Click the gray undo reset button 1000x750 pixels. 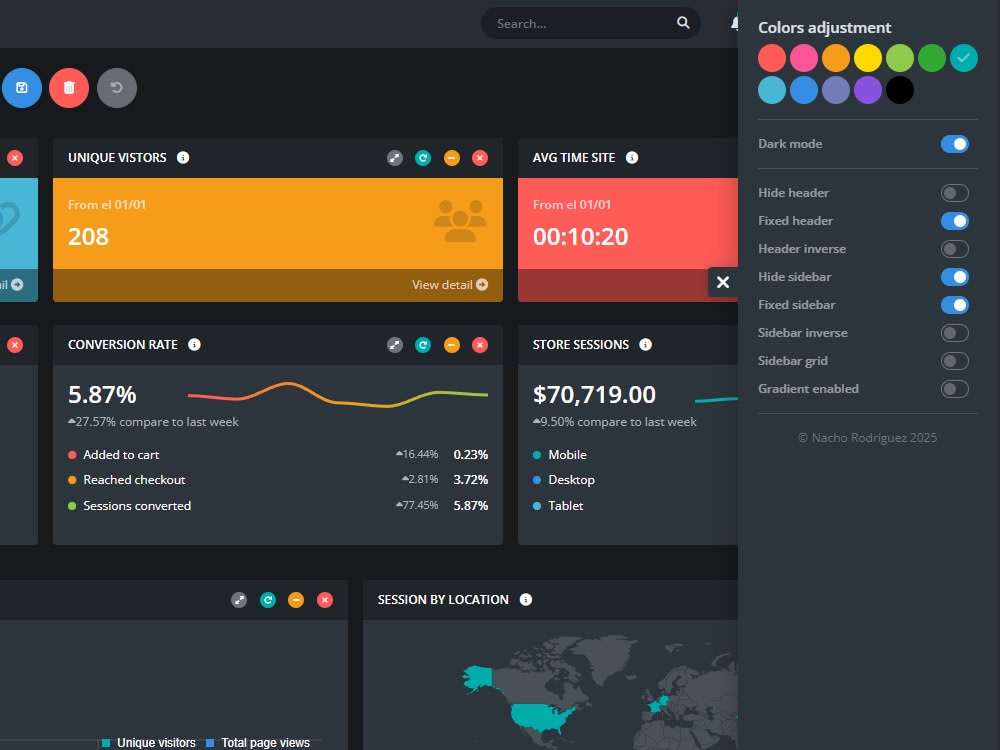point(117,88)
